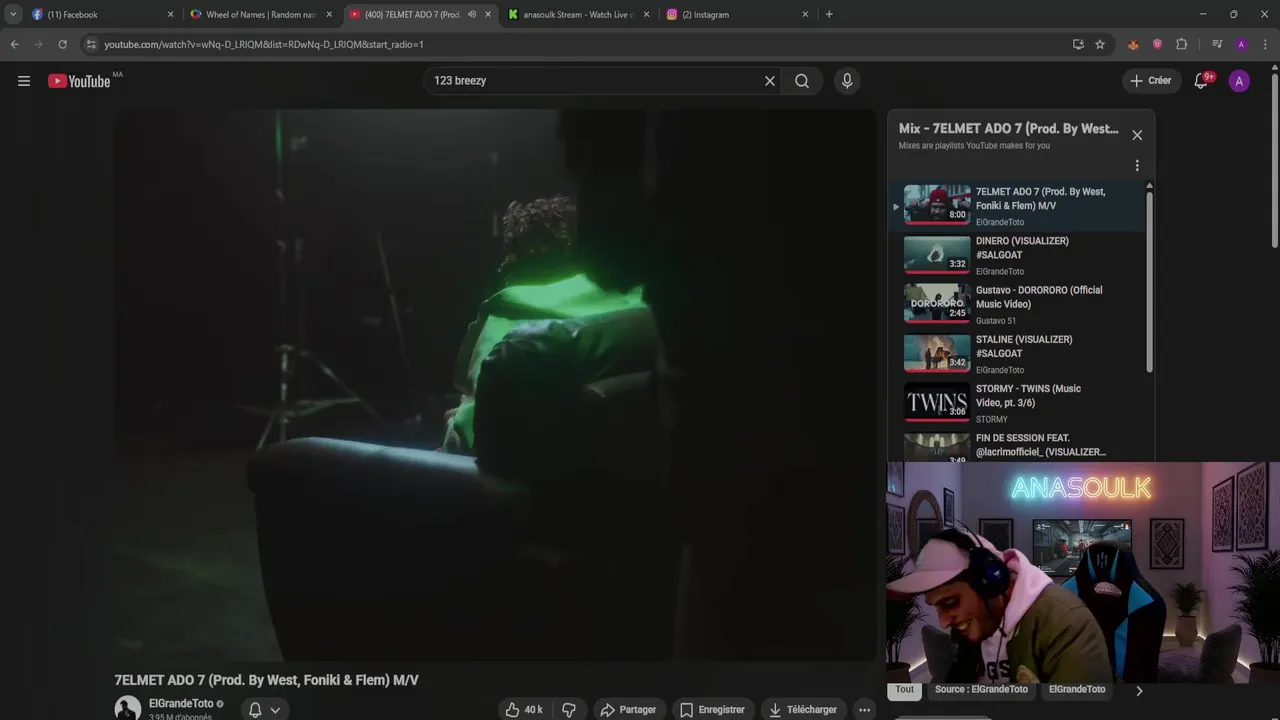Click the video player area
The height and width of the screenshot is (720, 1280).
pos(495,385)
